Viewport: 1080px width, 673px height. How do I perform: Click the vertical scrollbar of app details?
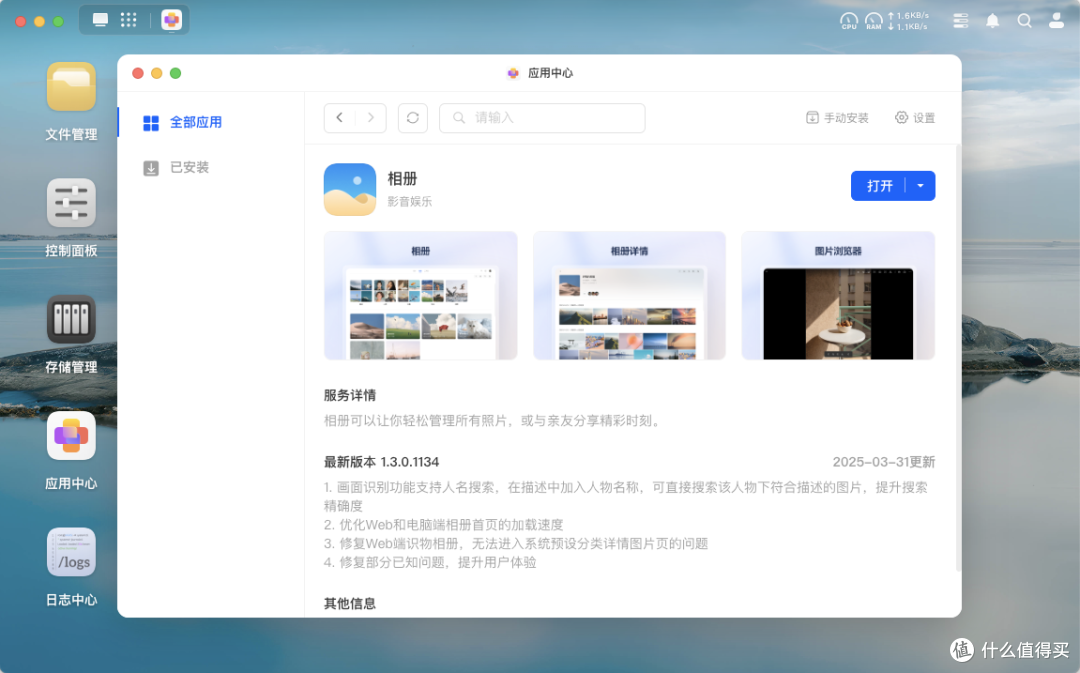958,358
